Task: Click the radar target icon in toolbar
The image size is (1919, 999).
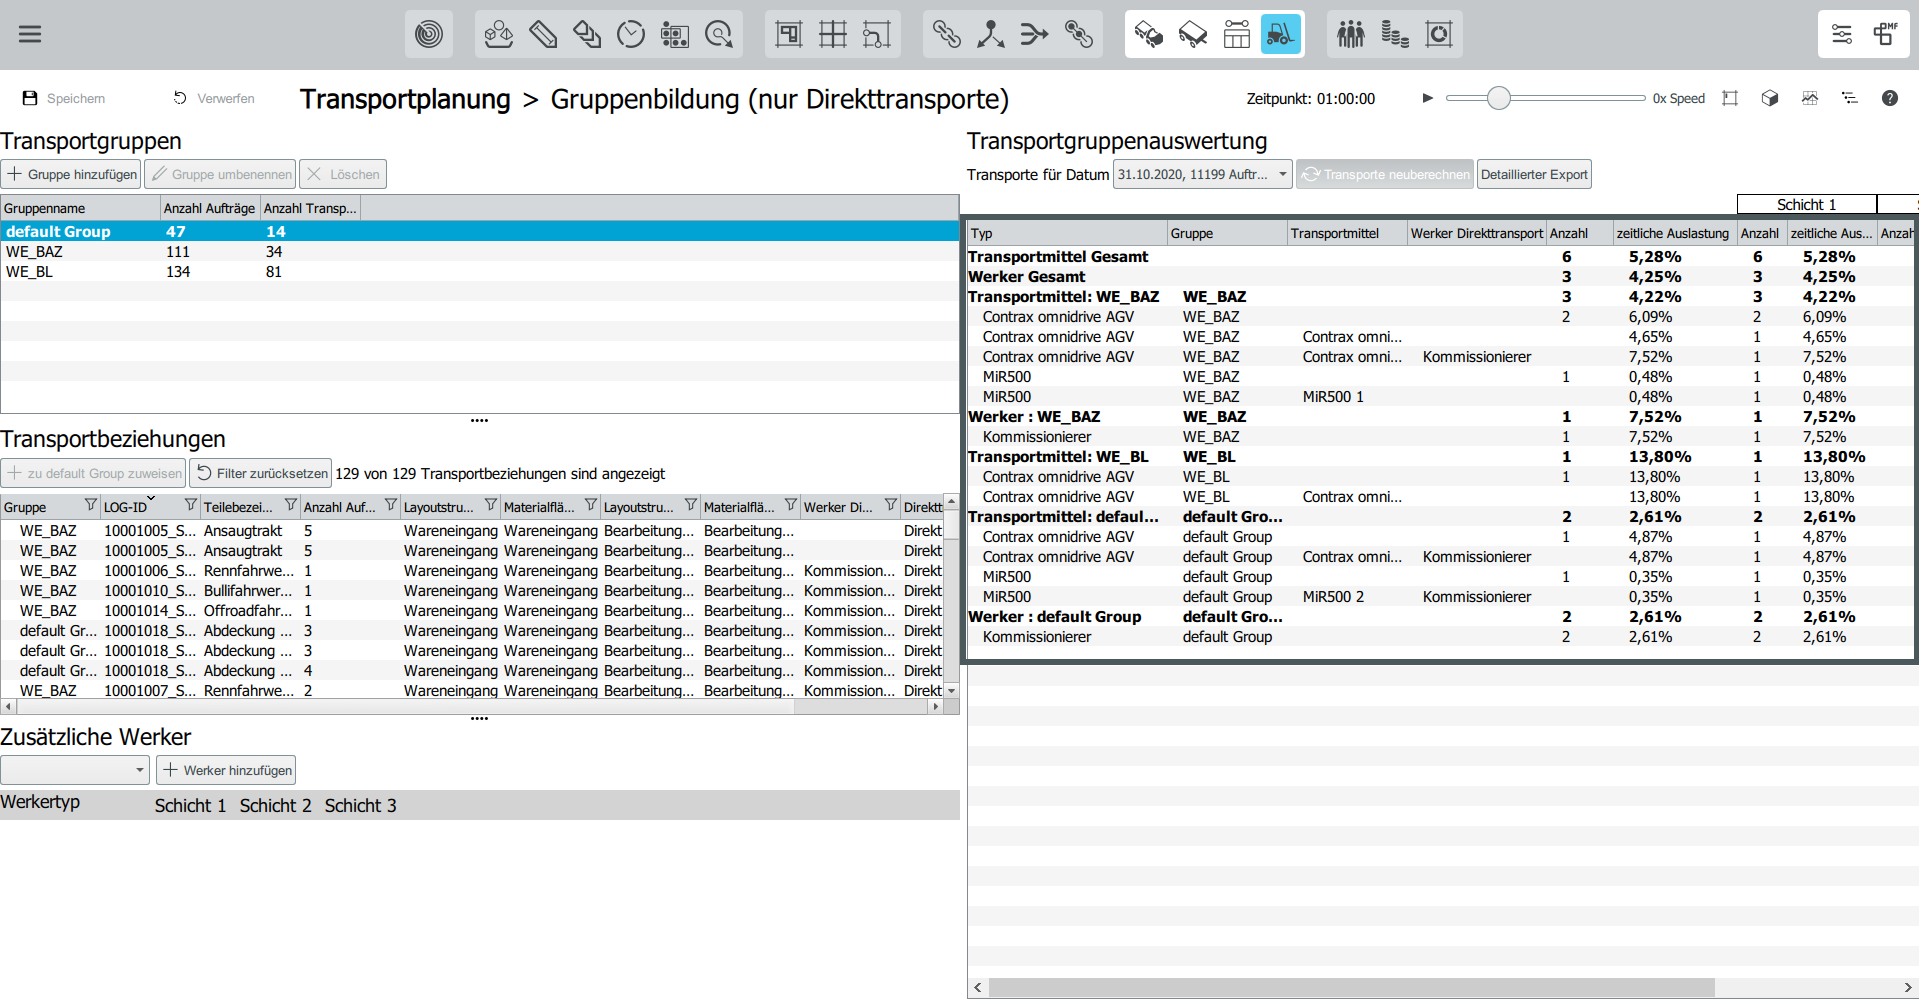Action: point(429,35)
